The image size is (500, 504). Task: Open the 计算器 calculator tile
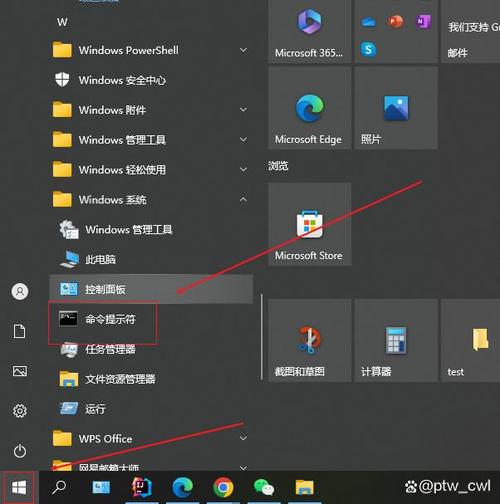pyautogui.click(x=396, y=340)
